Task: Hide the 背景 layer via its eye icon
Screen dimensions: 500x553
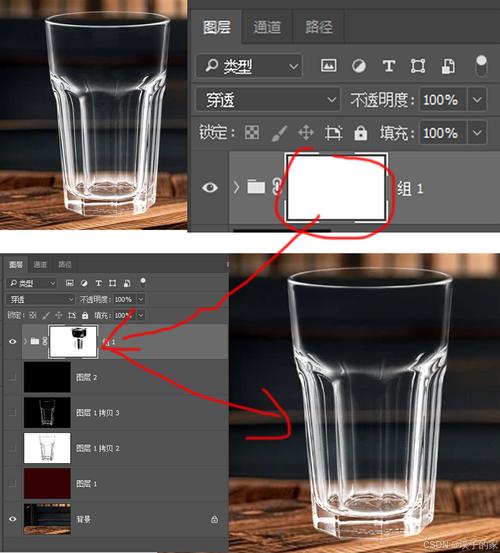Action: tap(12, 519)
